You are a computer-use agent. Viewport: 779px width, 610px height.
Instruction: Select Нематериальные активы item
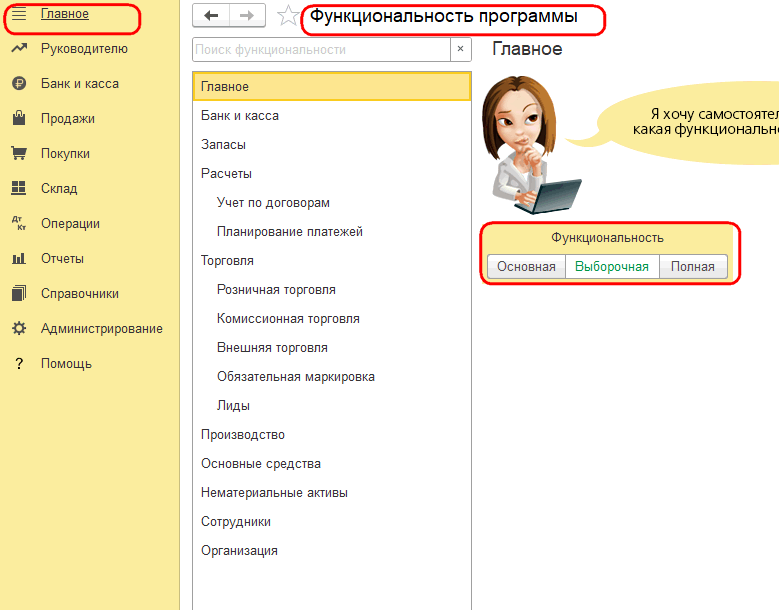[x=331, y=493]
